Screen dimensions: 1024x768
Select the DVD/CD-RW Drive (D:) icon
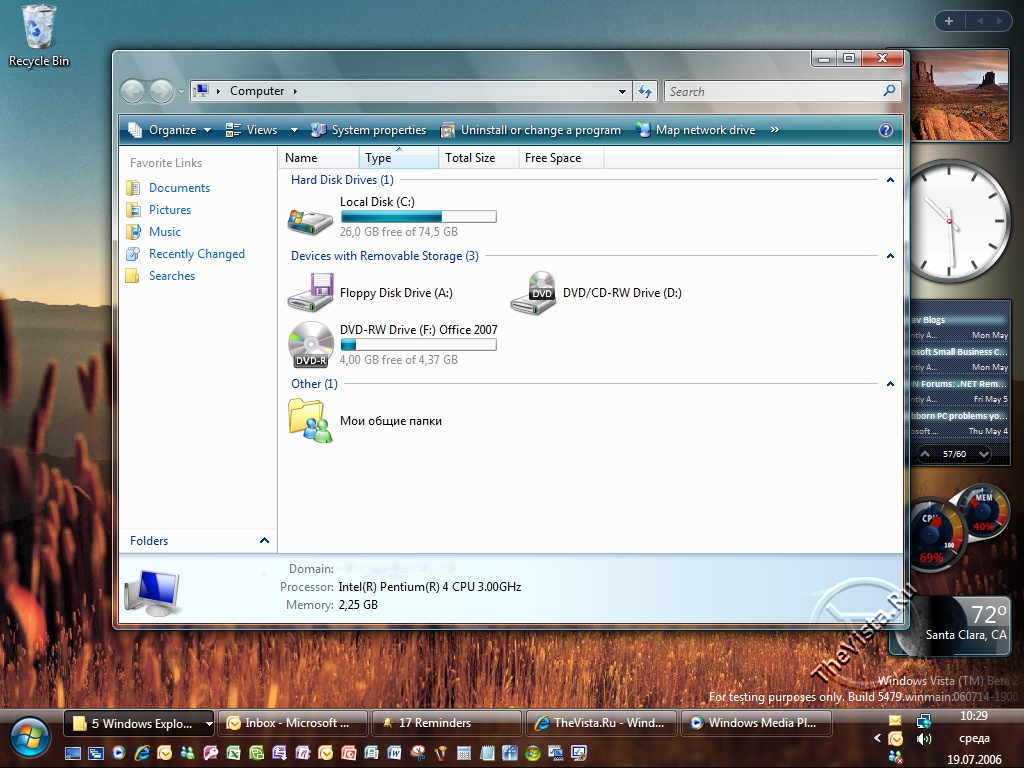[x=533, y=293]
